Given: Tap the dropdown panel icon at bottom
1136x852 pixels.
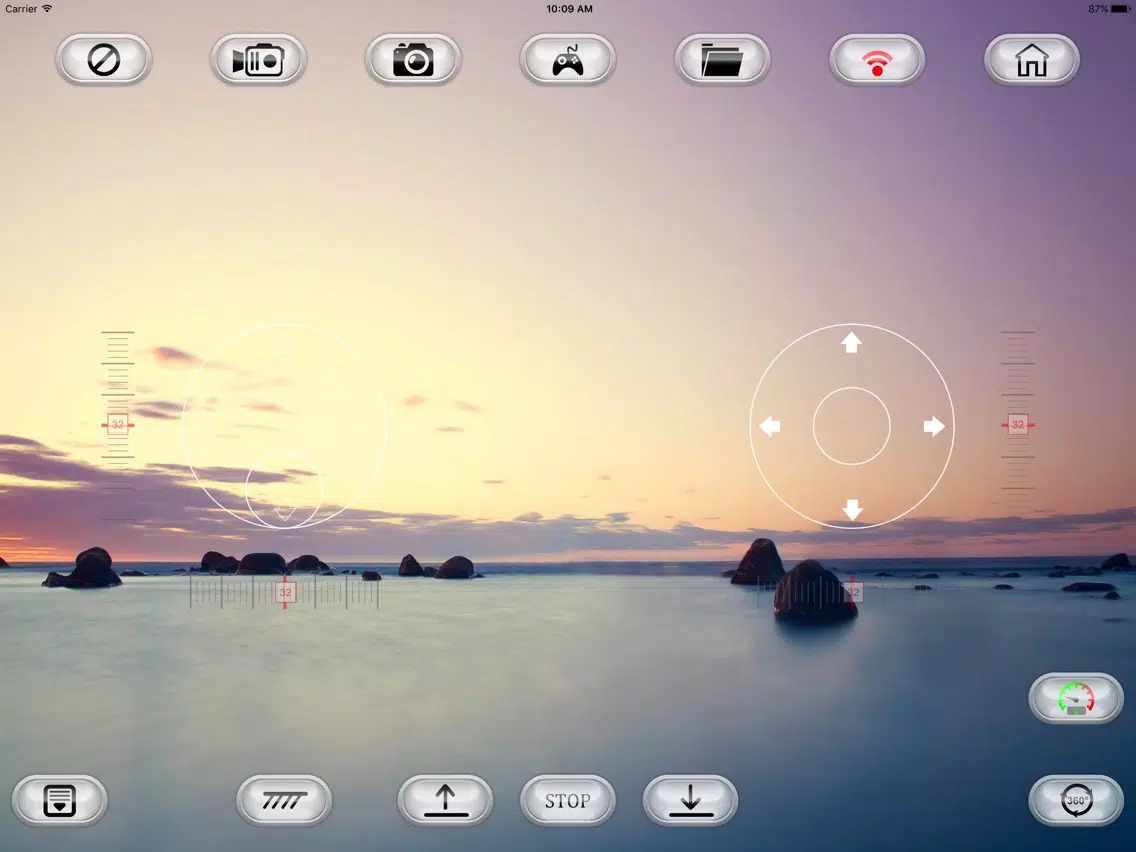Looking at the screenshot, I should [x=59, y=801].
